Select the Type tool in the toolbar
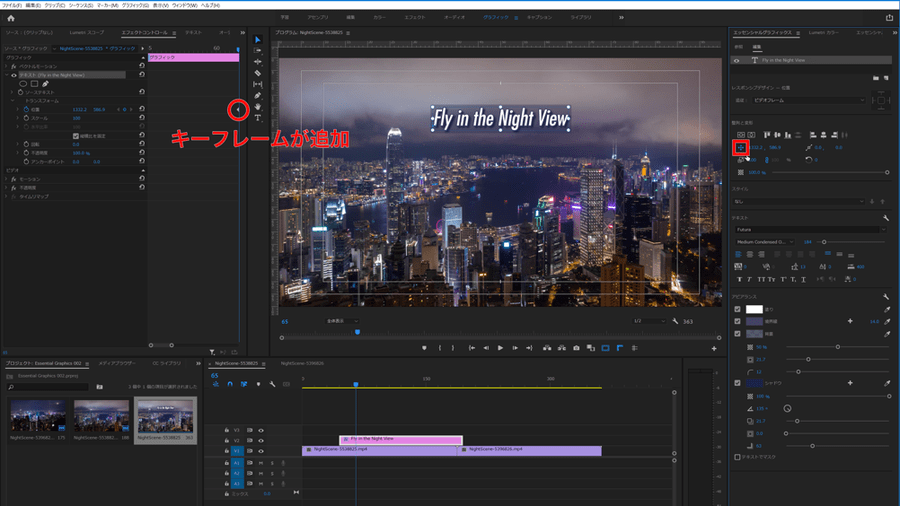The image size is (900, 506). click(257, 118)
